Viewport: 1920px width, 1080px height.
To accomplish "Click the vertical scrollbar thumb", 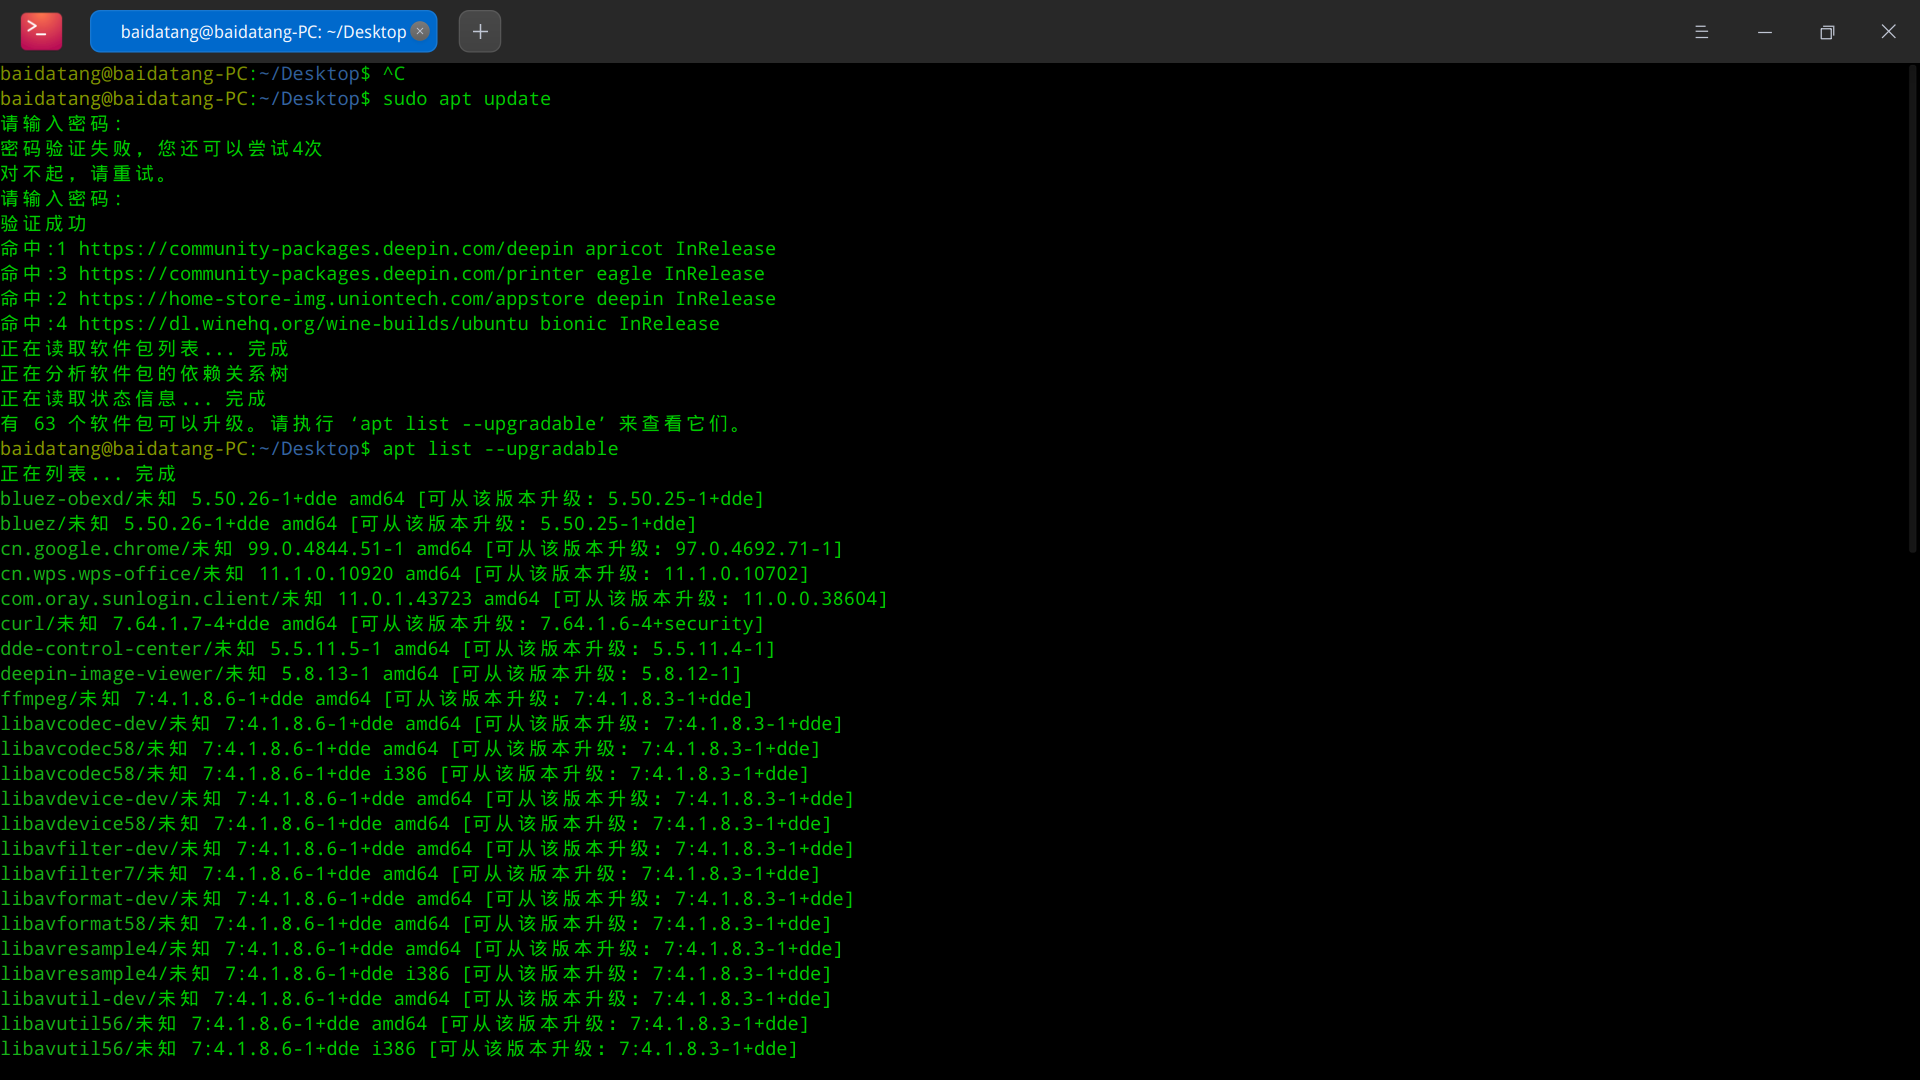I will [1912, 310].
